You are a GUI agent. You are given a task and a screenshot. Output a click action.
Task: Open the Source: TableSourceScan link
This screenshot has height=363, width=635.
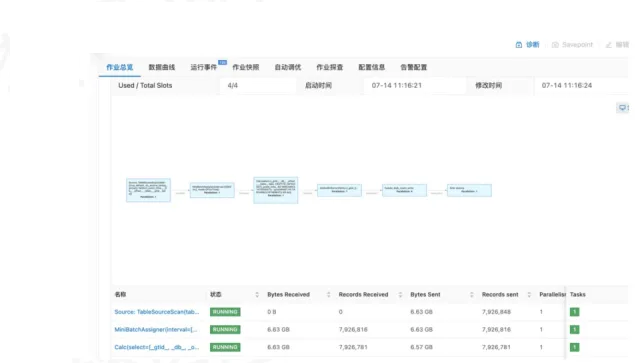coord(157,312)
